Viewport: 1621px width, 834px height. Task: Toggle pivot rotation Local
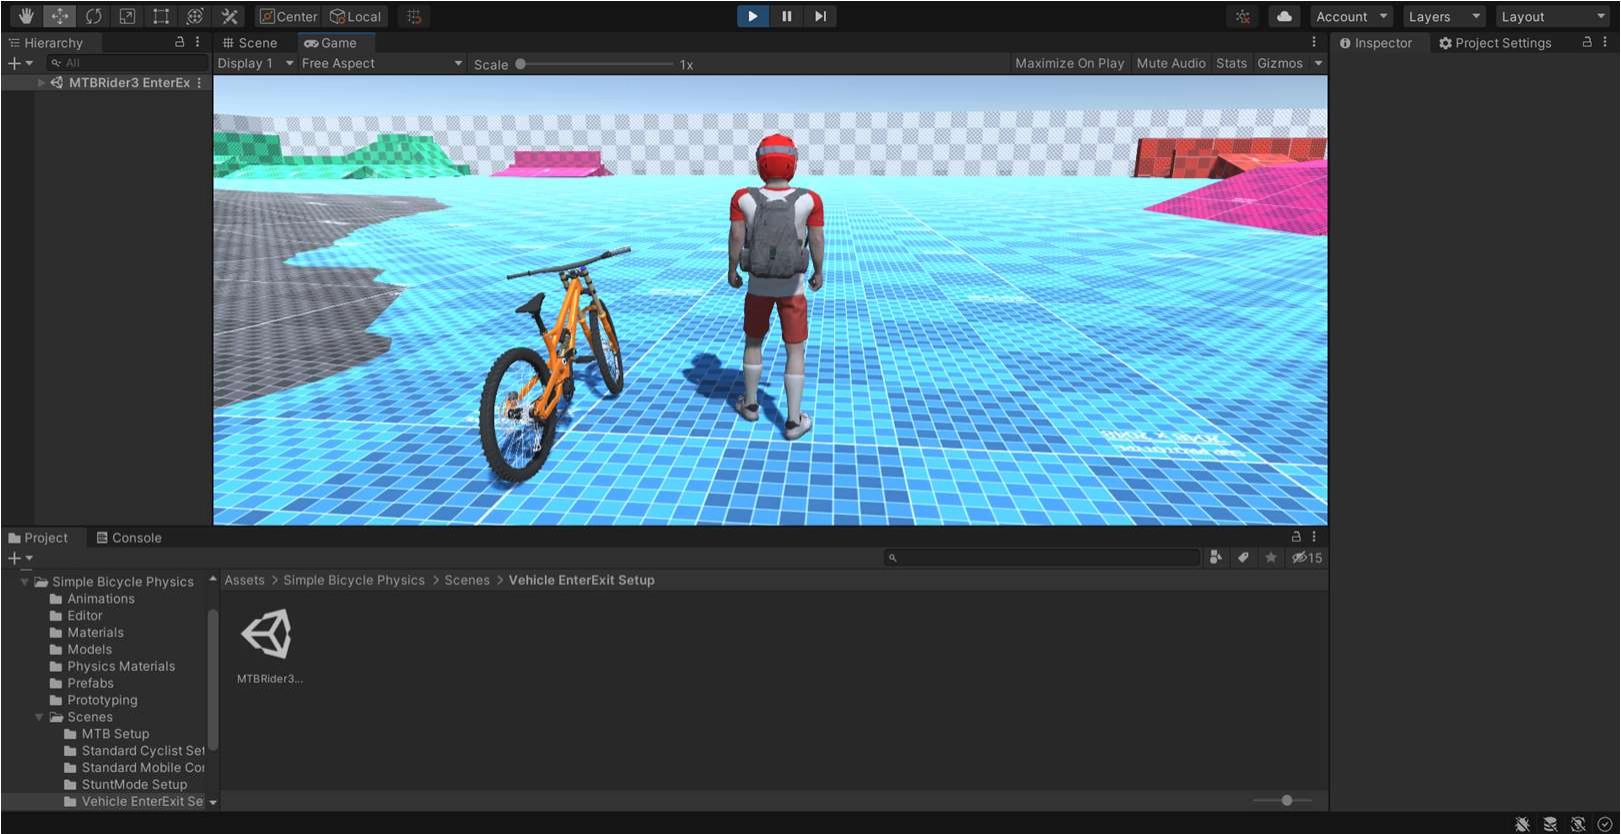[356, 16]
